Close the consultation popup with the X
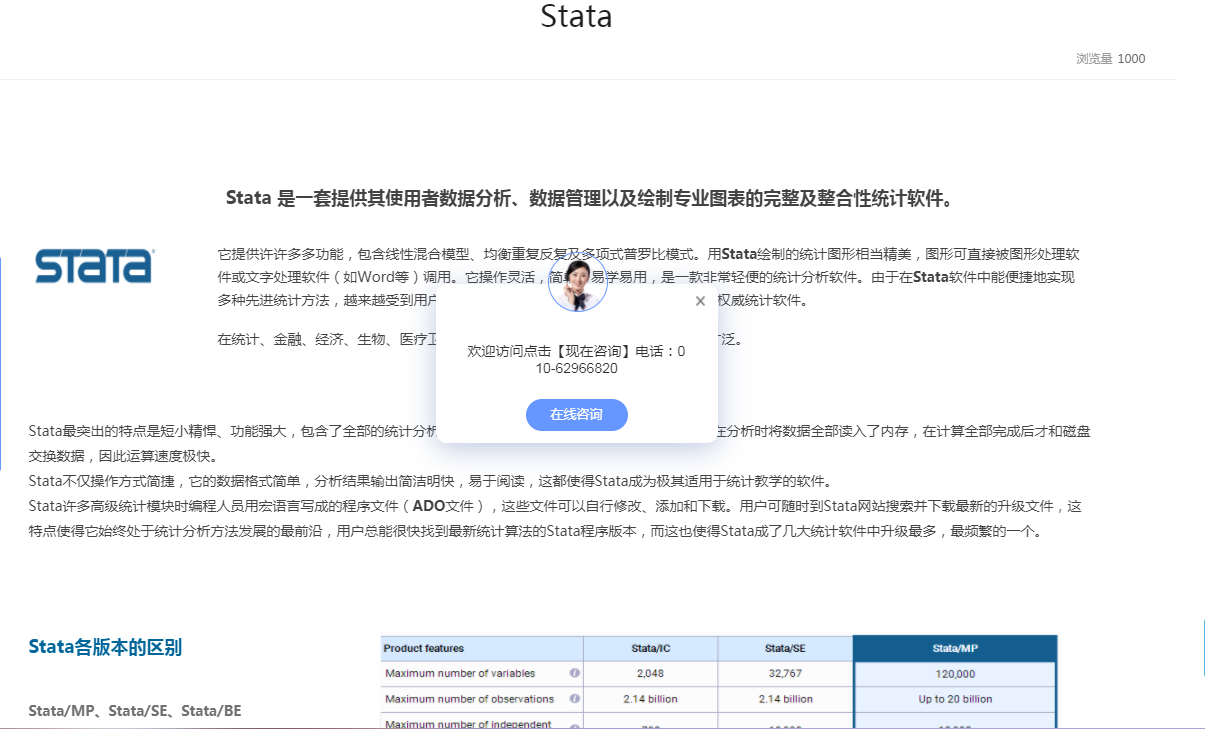This screenshot has width=1205, height=729. coord(700,301)
